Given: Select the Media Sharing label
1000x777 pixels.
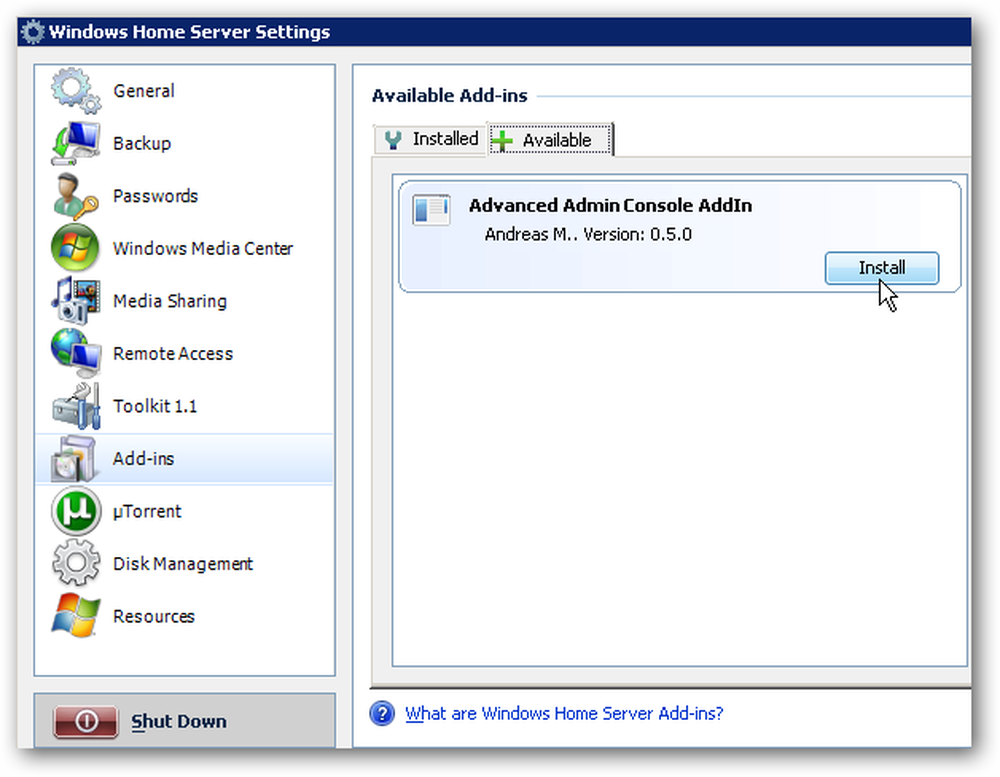Looking at the screenshot, I should (170, 301).
